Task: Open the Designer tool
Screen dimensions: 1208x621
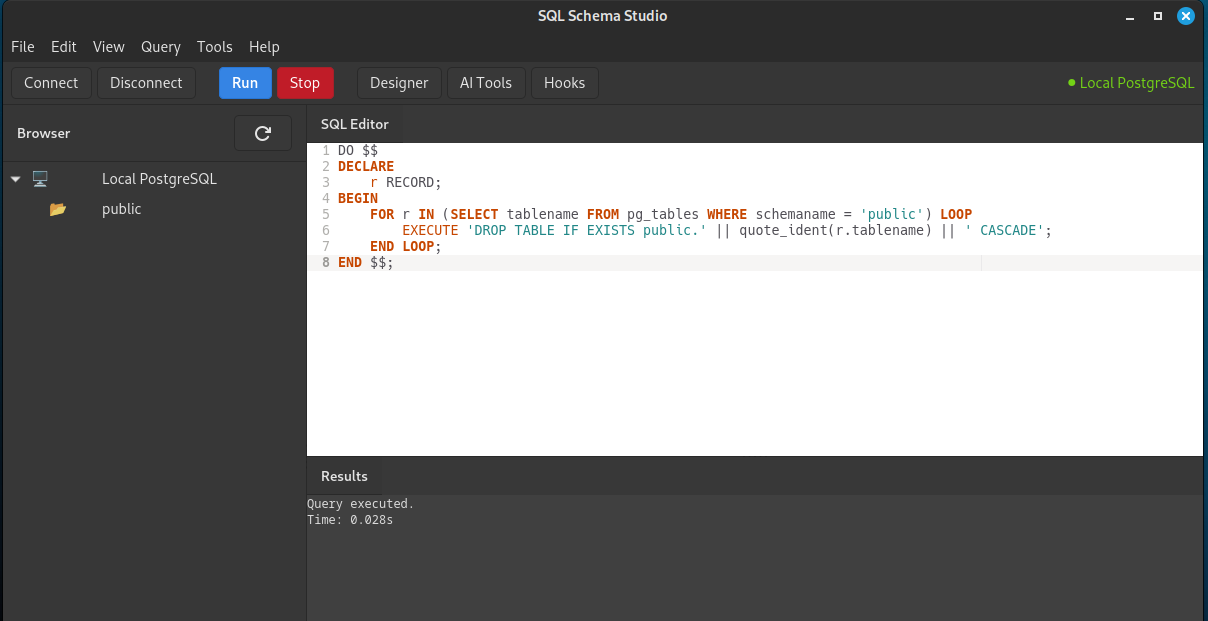Action: point(399,83)
